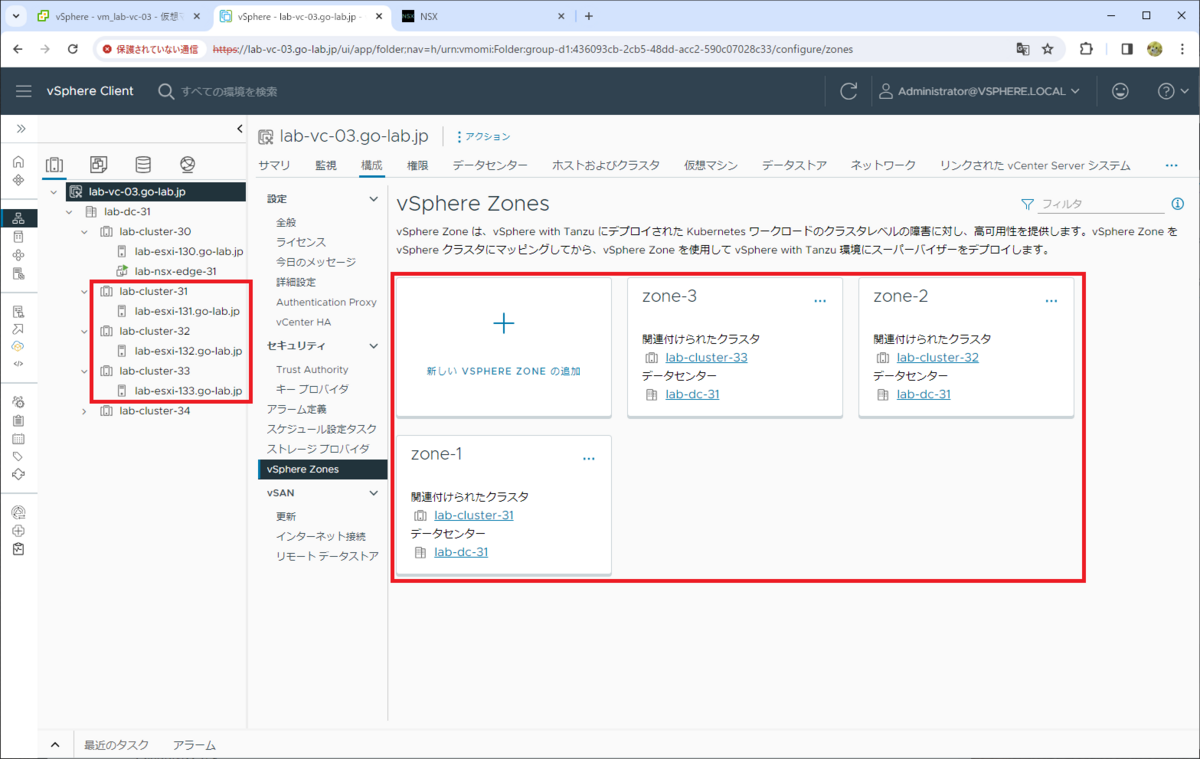Image resolution: width=1200 pixels, height=759 pixels.
Task: Click the Developer Center sidebar icon
Action: 18,364
